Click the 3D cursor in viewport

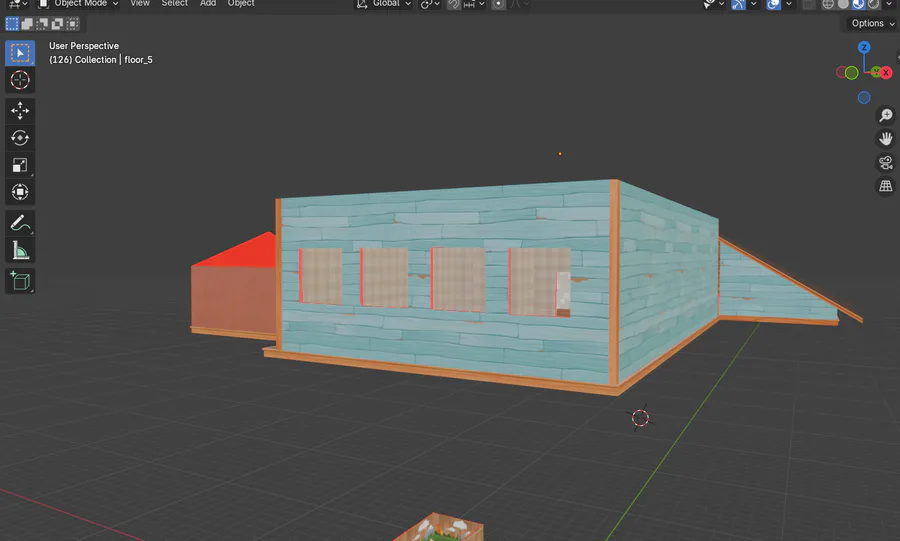pyautogui.click(x=641, y=418)
